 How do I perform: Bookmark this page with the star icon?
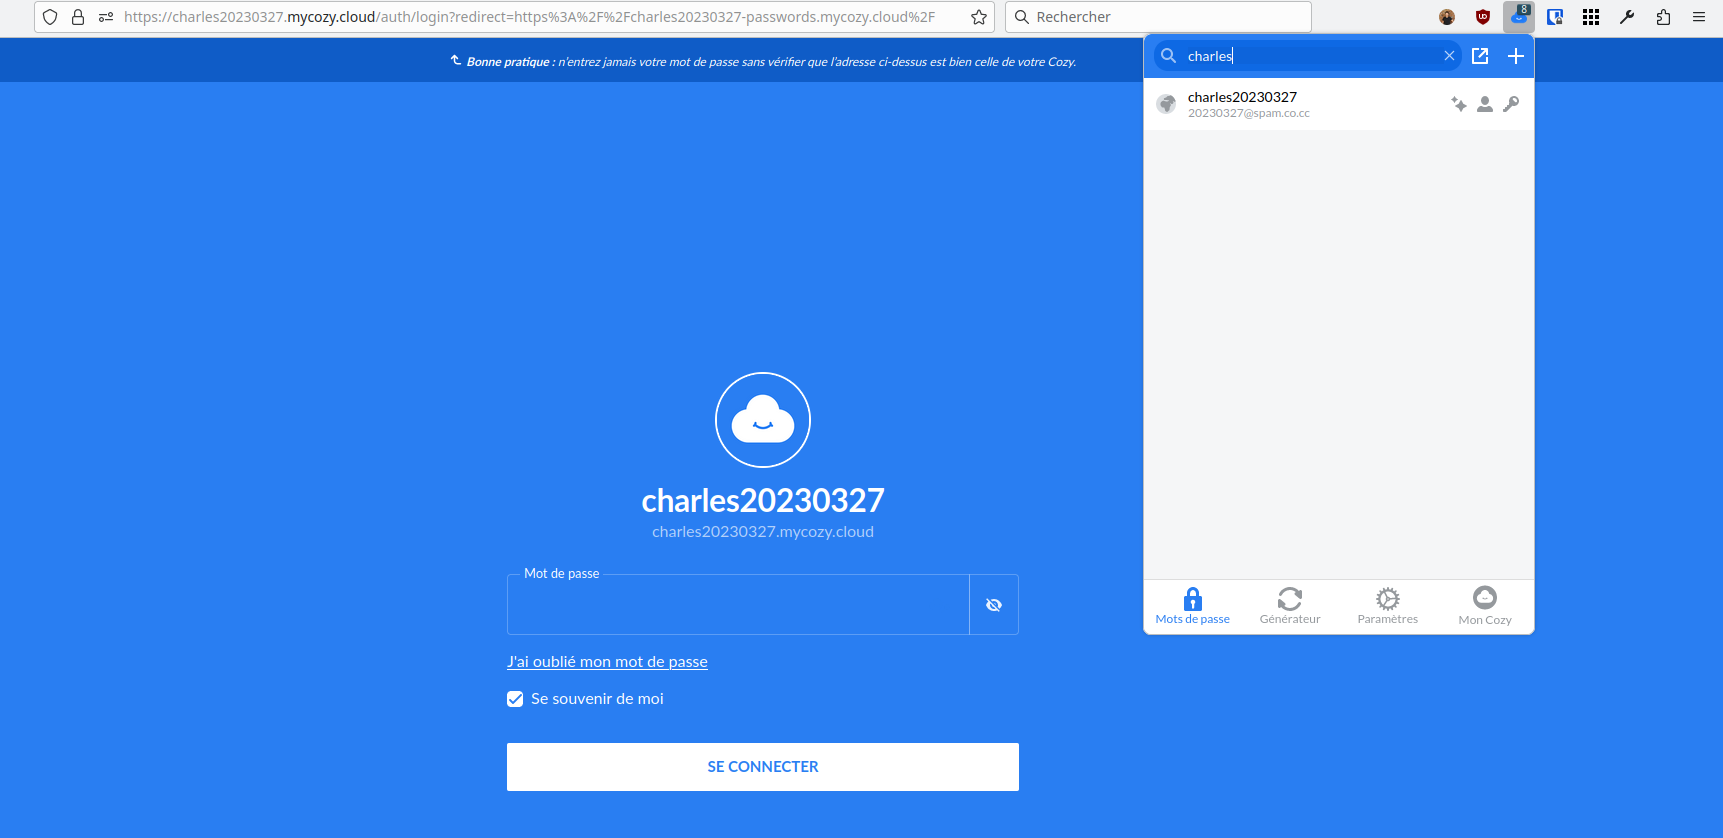(979, 17)
